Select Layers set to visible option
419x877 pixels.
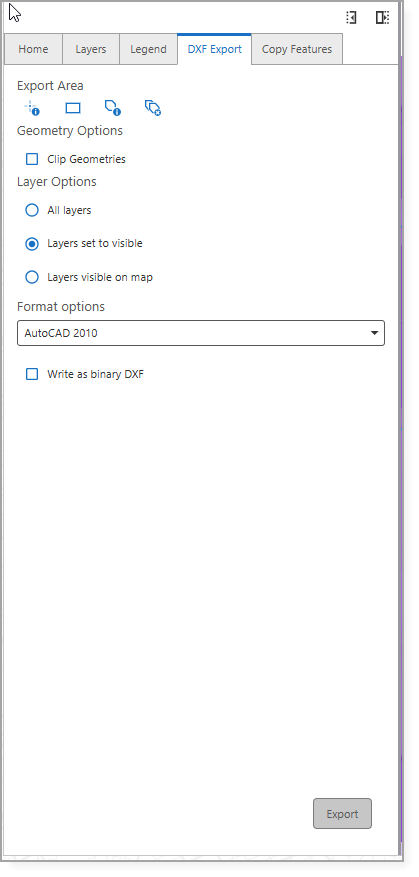pyautogui.click(x=32, y=244)
